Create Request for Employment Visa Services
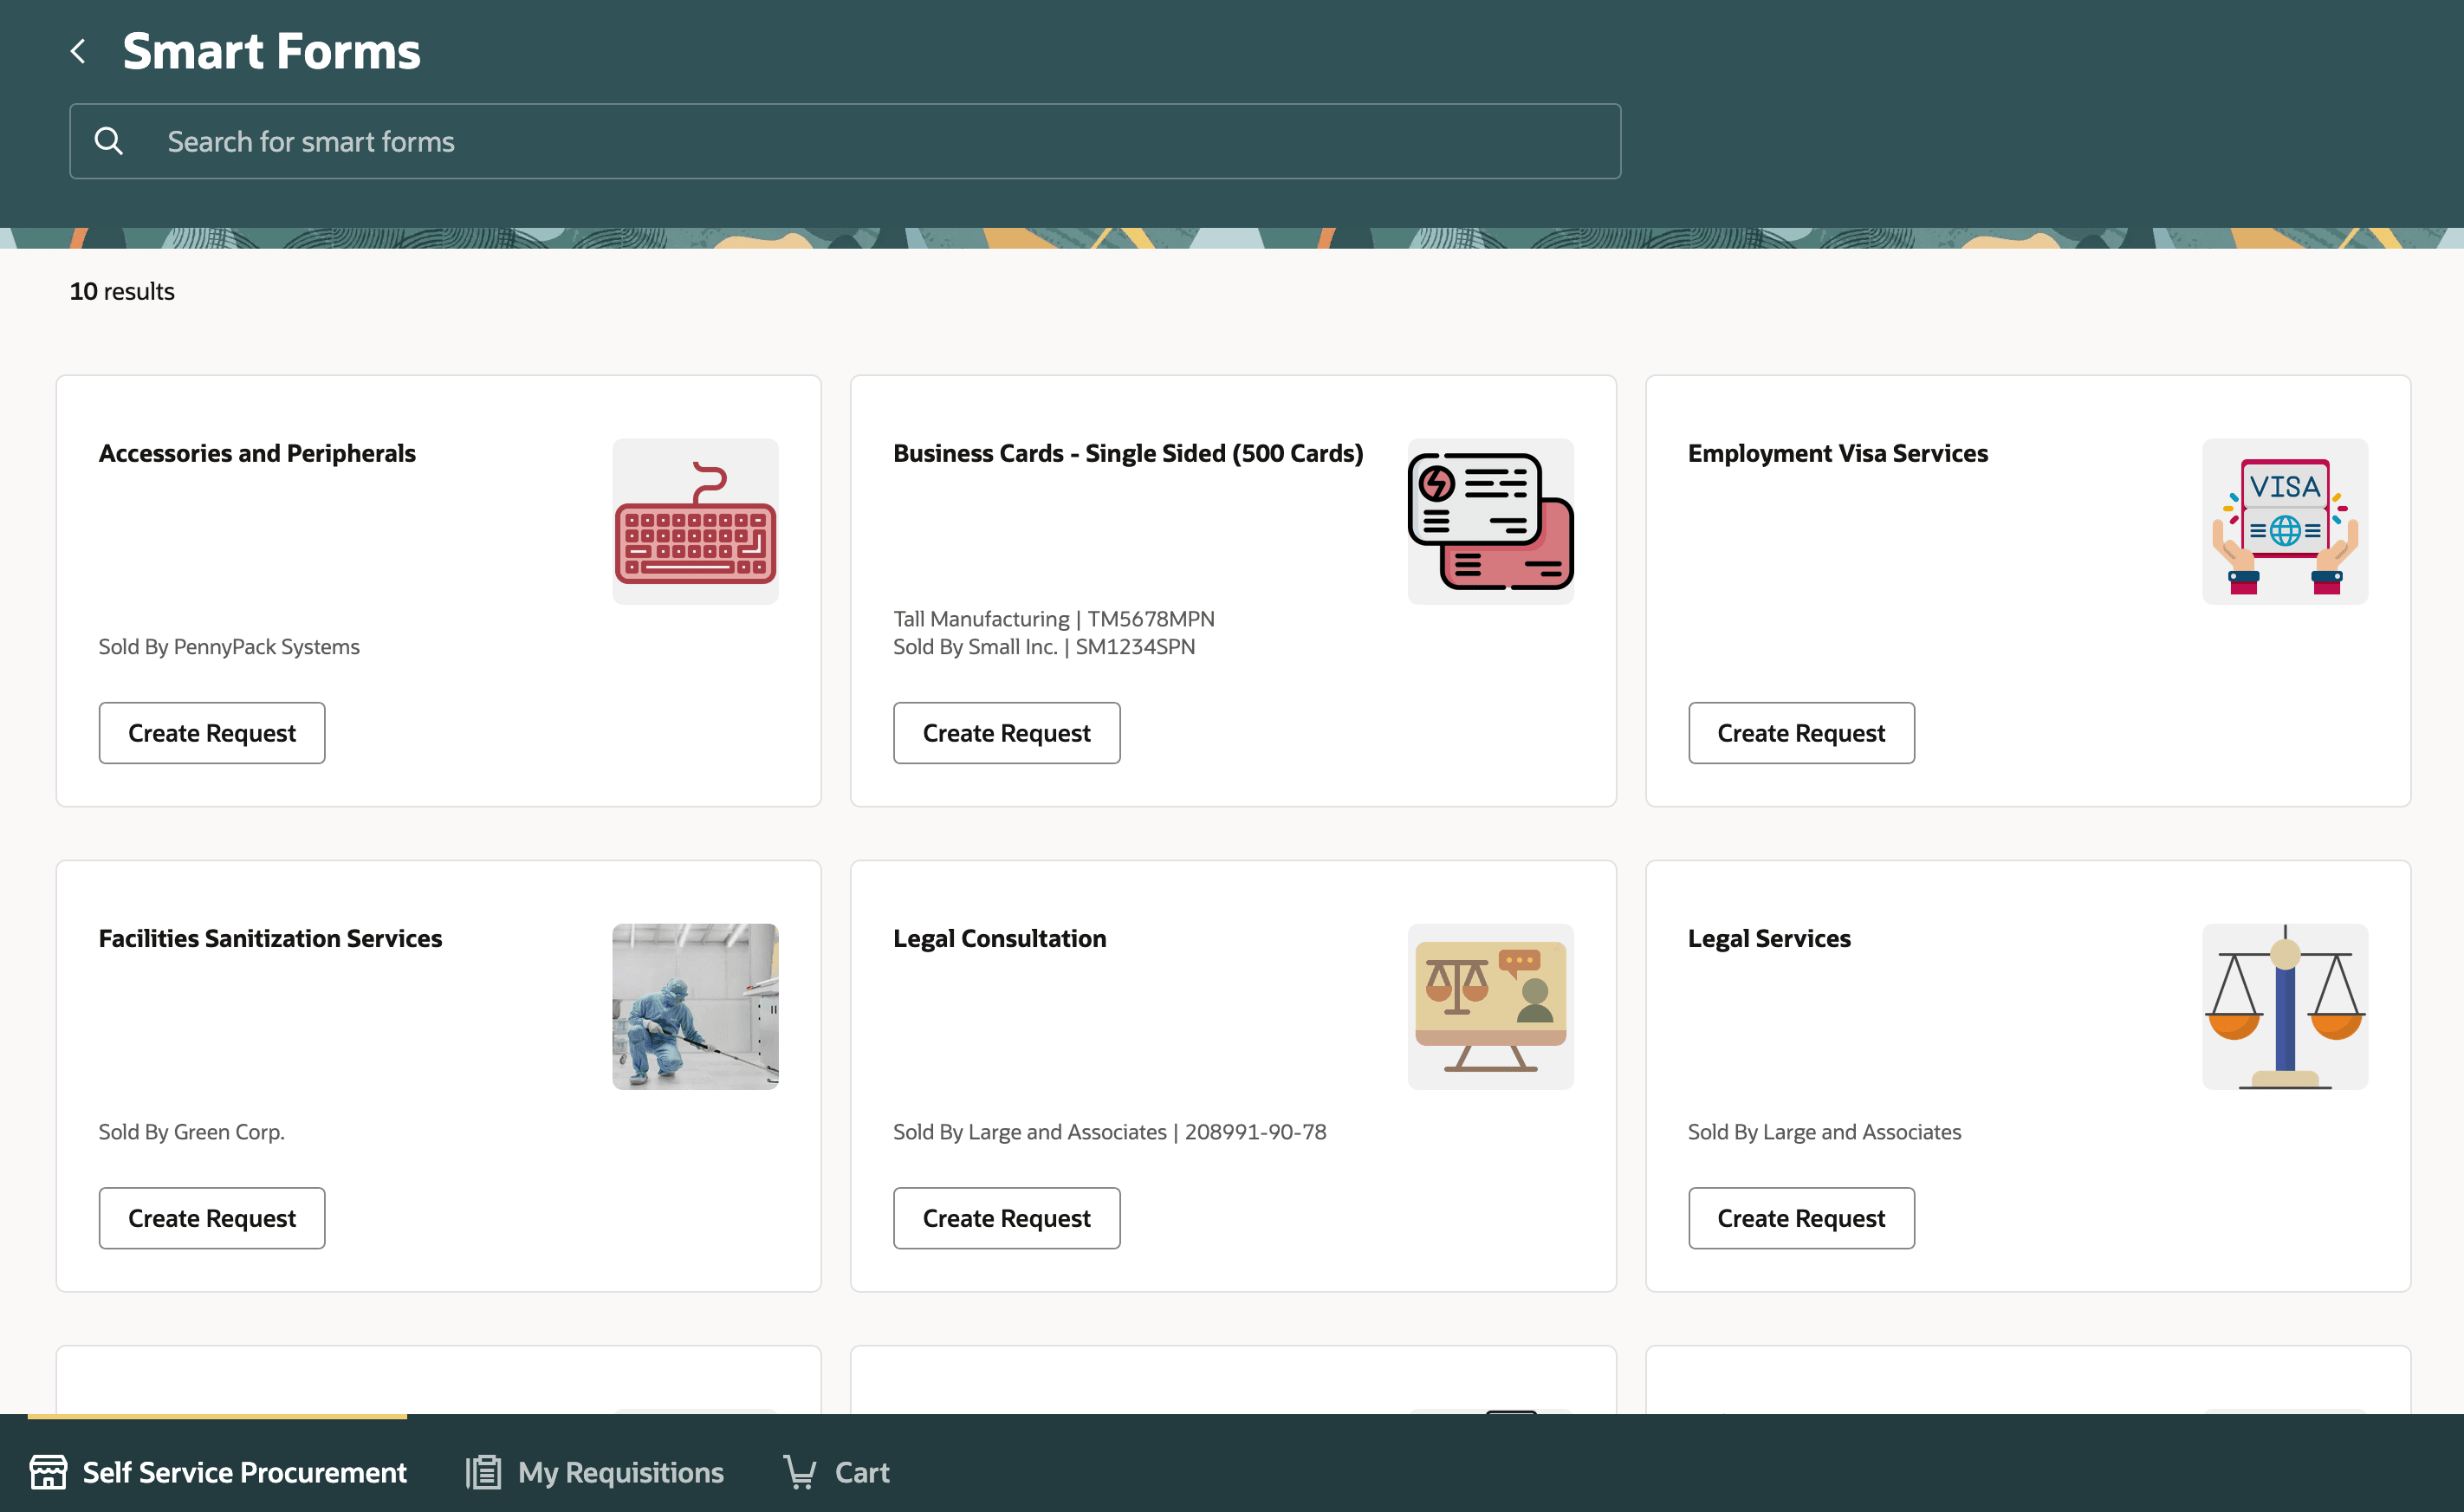This screenshot has height=1512, width=2464. click(1801, 733)
